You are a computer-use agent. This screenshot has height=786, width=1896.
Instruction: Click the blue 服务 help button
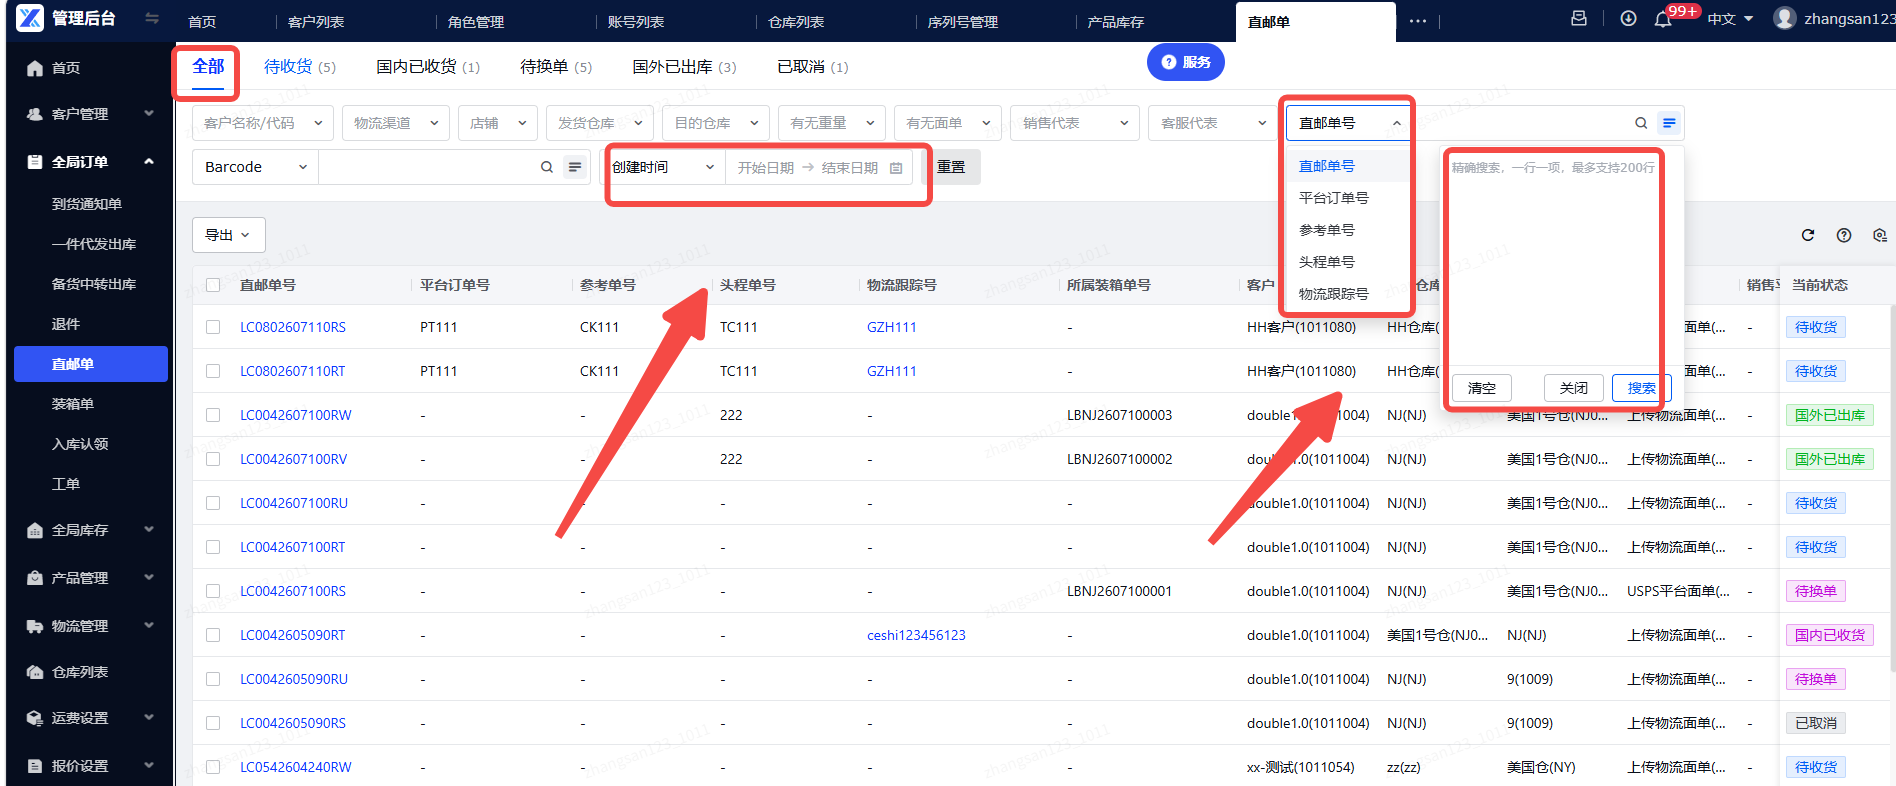pos(1186,62)
